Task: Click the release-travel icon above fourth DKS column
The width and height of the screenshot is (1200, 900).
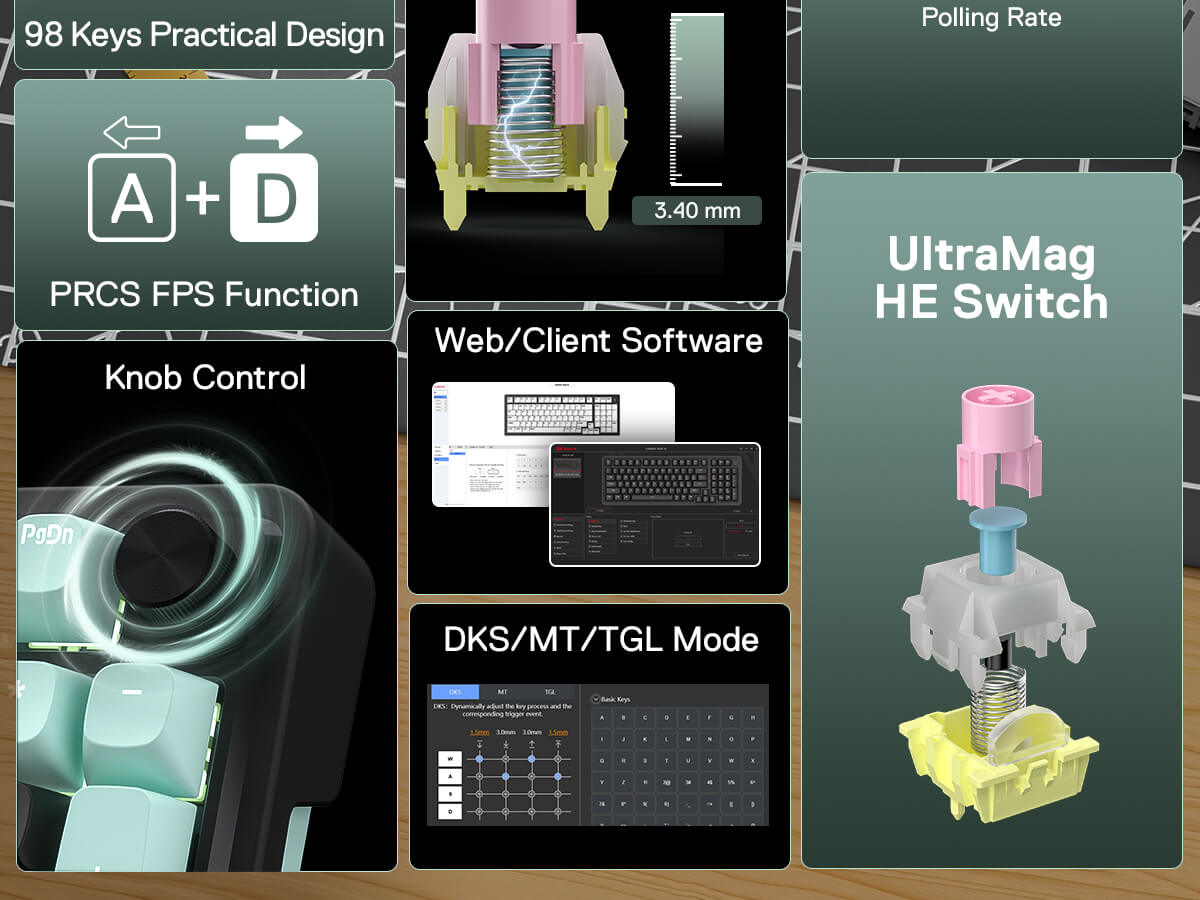Action: (558, 743)
